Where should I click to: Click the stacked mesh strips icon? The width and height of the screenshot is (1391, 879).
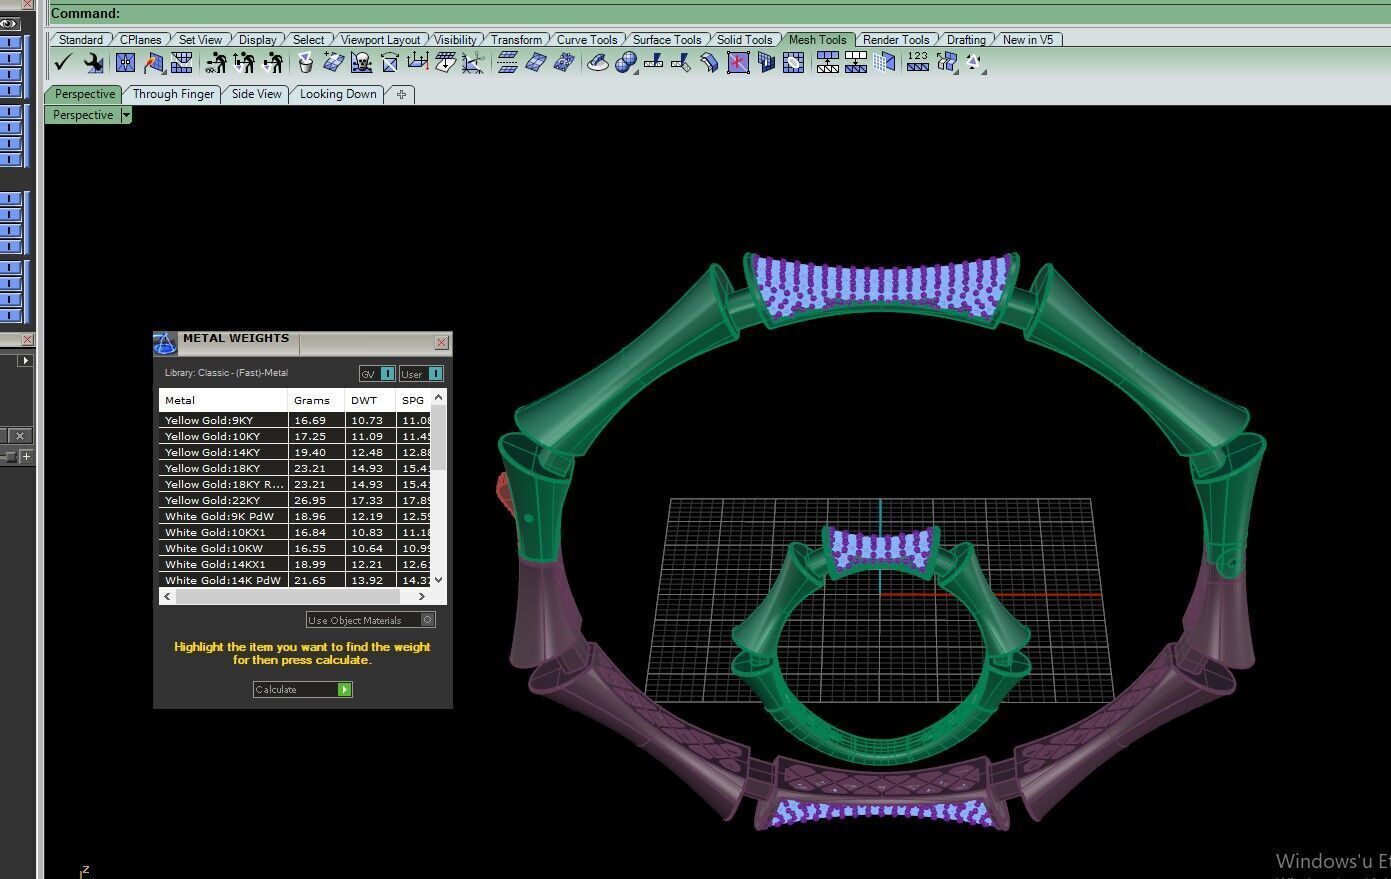coord(508,63)
